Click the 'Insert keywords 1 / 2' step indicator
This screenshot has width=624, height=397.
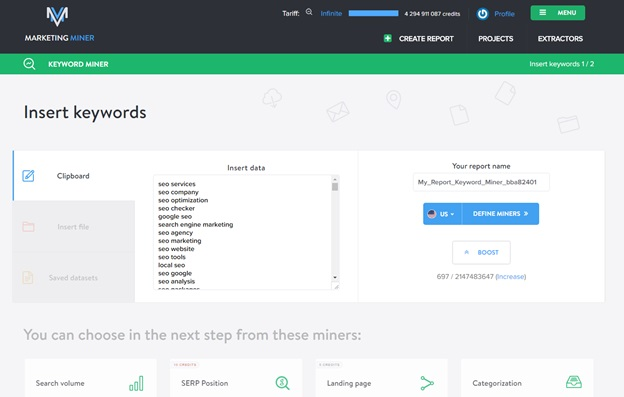tap(561, 64)
